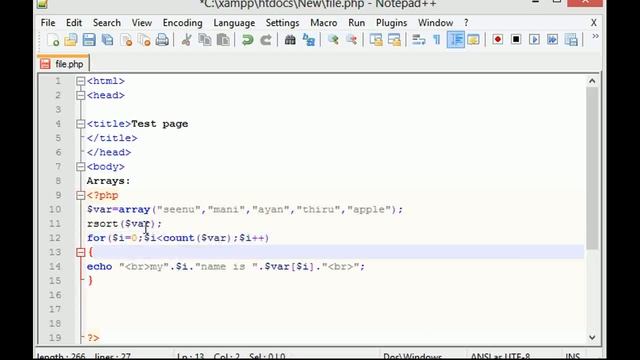Click the "apple" string on line 10

[369, 209]
